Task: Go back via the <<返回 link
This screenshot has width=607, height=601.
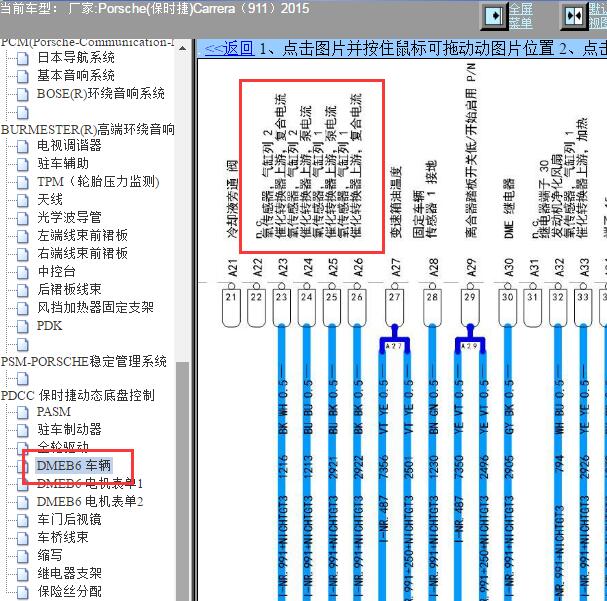Action: (229, 49)
